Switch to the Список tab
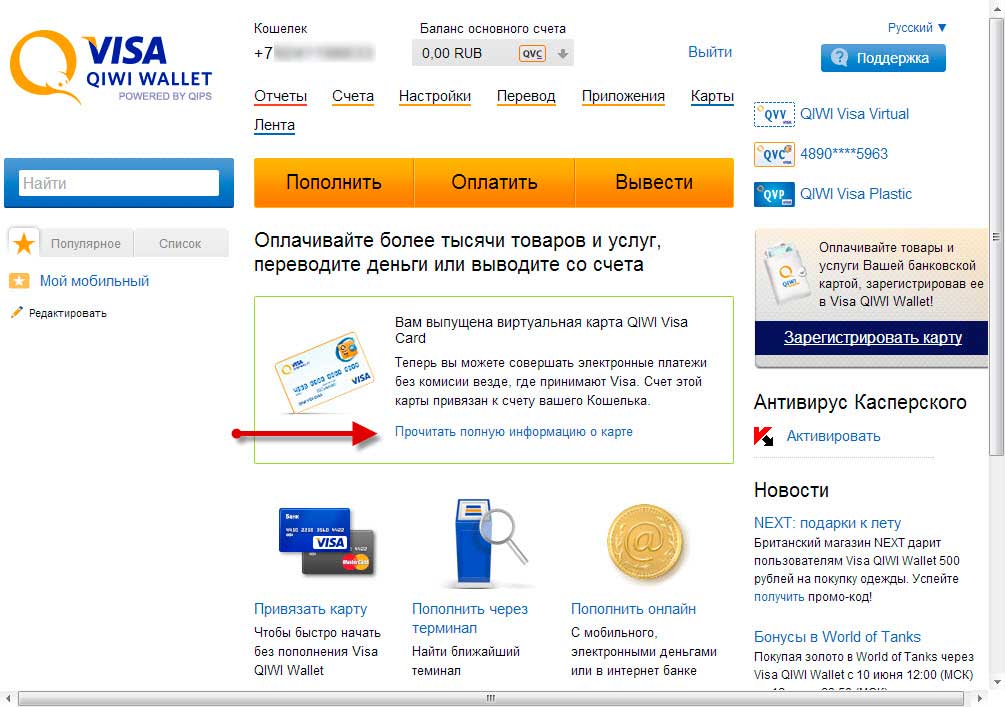Image resolution: width=1005 pixels, height=707 pixels. click(180, 244)
